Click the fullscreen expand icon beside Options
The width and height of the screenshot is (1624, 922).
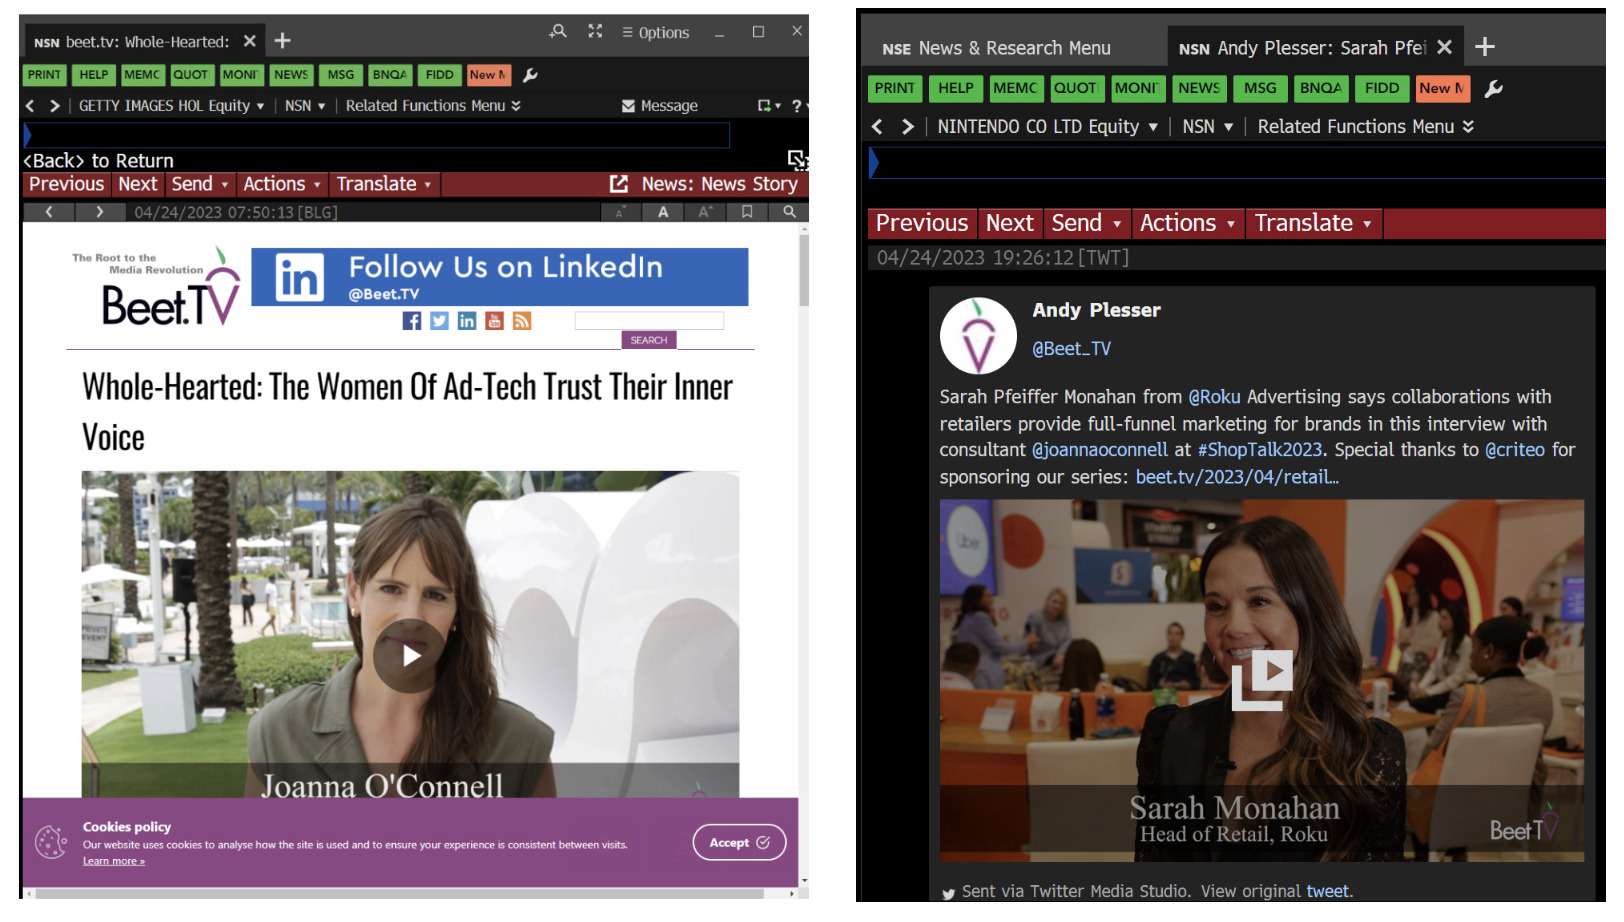click(595, 31)
